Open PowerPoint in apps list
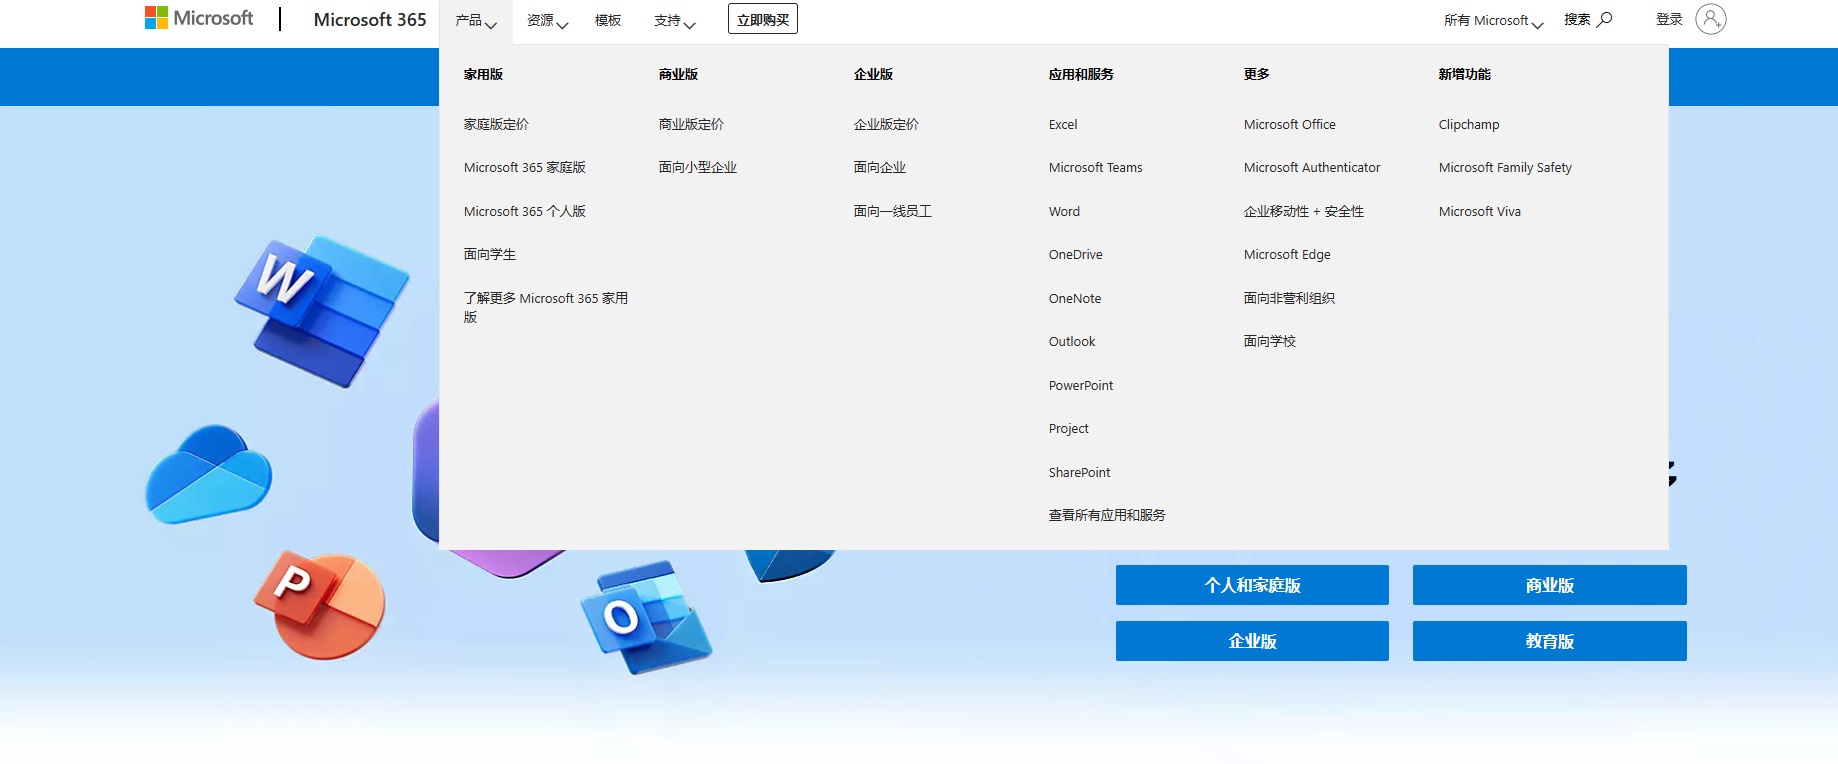 point(1081,385)
